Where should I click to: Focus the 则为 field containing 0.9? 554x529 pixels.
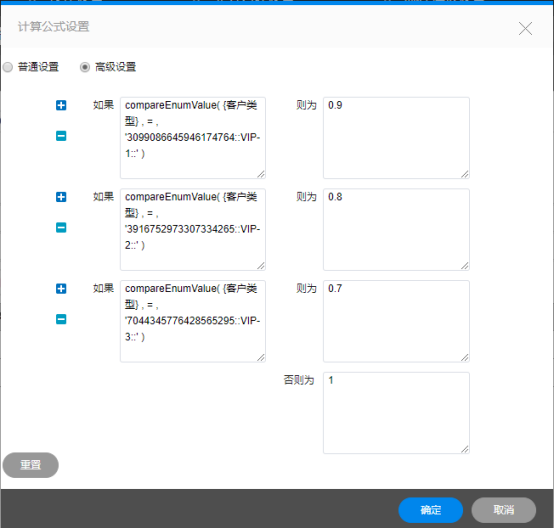point(396,138)
